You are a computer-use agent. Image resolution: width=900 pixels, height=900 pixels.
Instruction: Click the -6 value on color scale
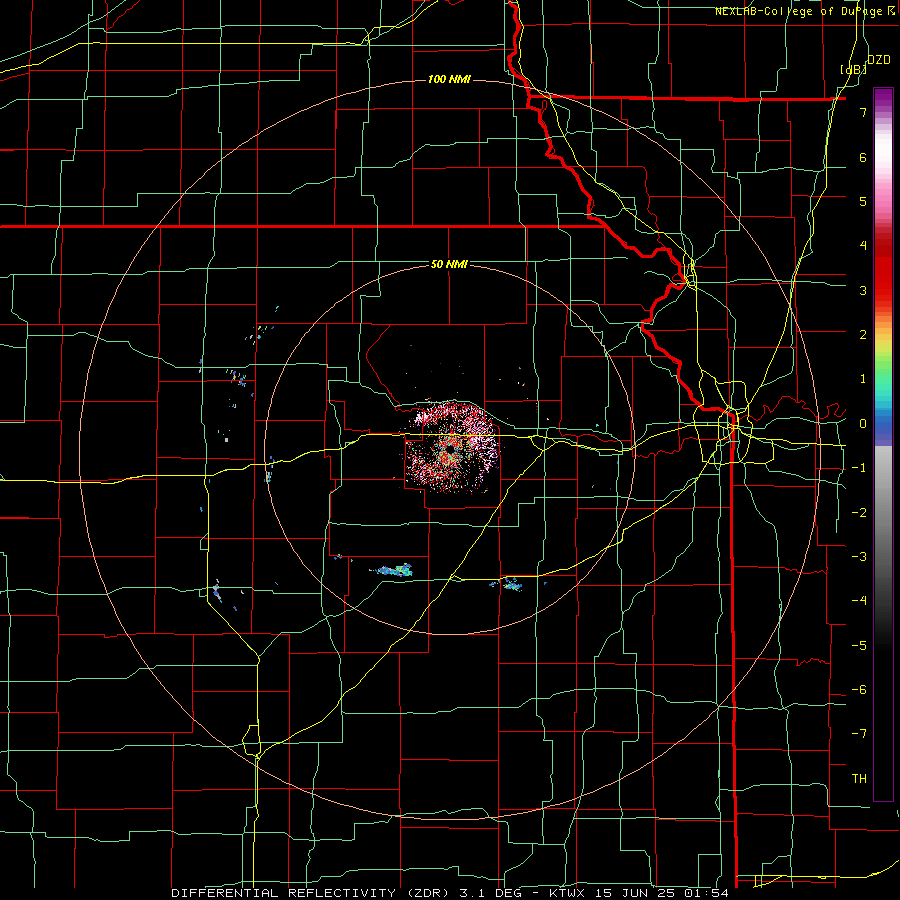click(859, 689)
